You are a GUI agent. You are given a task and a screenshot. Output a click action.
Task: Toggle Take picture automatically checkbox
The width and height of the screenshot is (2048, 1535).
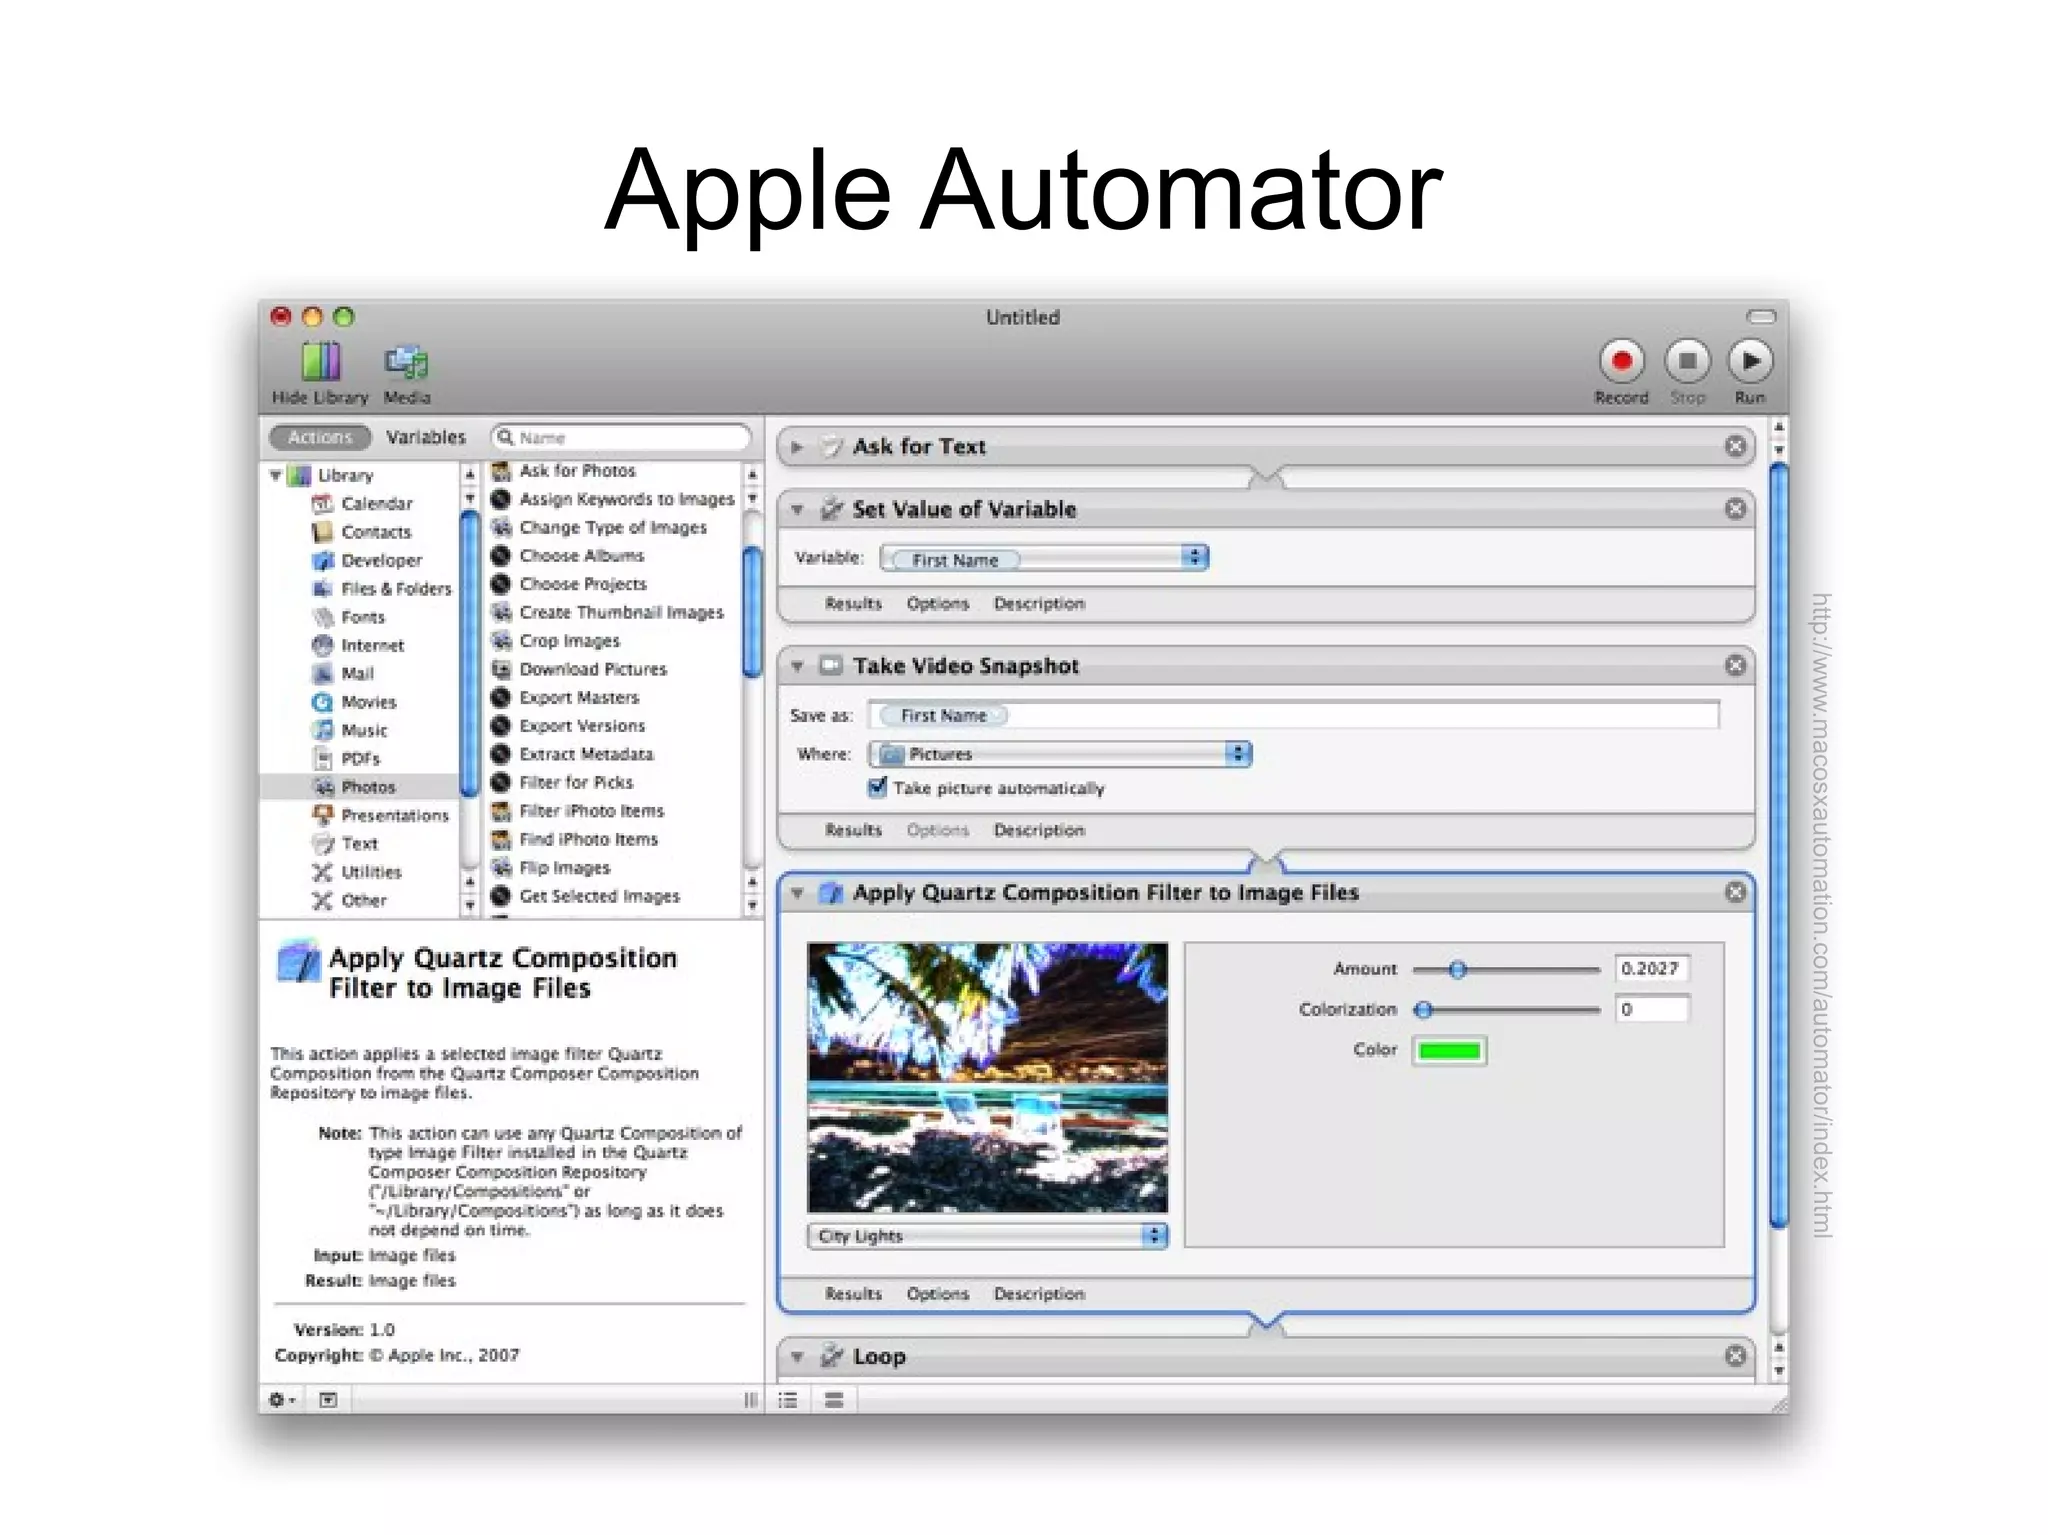coord(878,788)
